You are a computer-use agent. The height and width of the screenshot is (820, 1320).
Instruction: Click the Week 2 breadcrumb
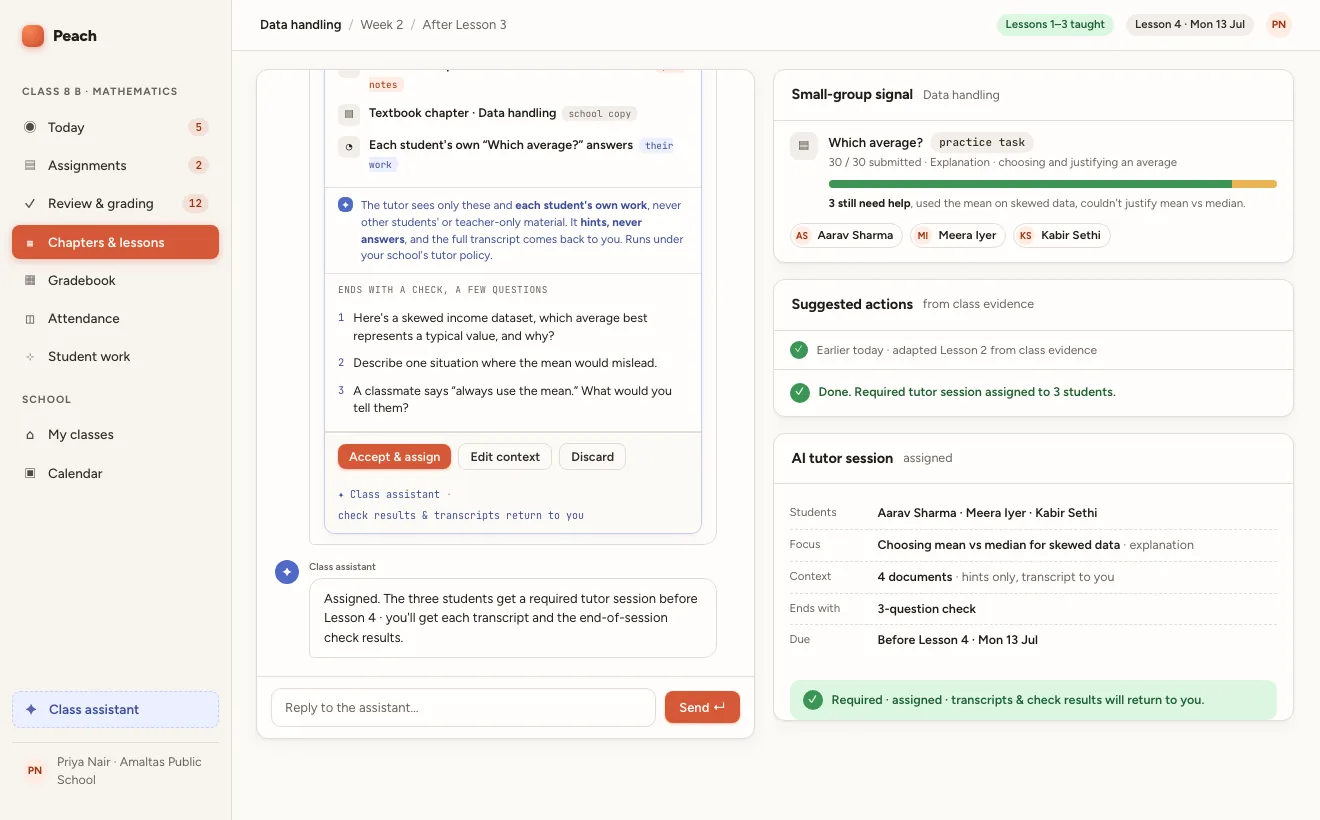pos(382,25)
